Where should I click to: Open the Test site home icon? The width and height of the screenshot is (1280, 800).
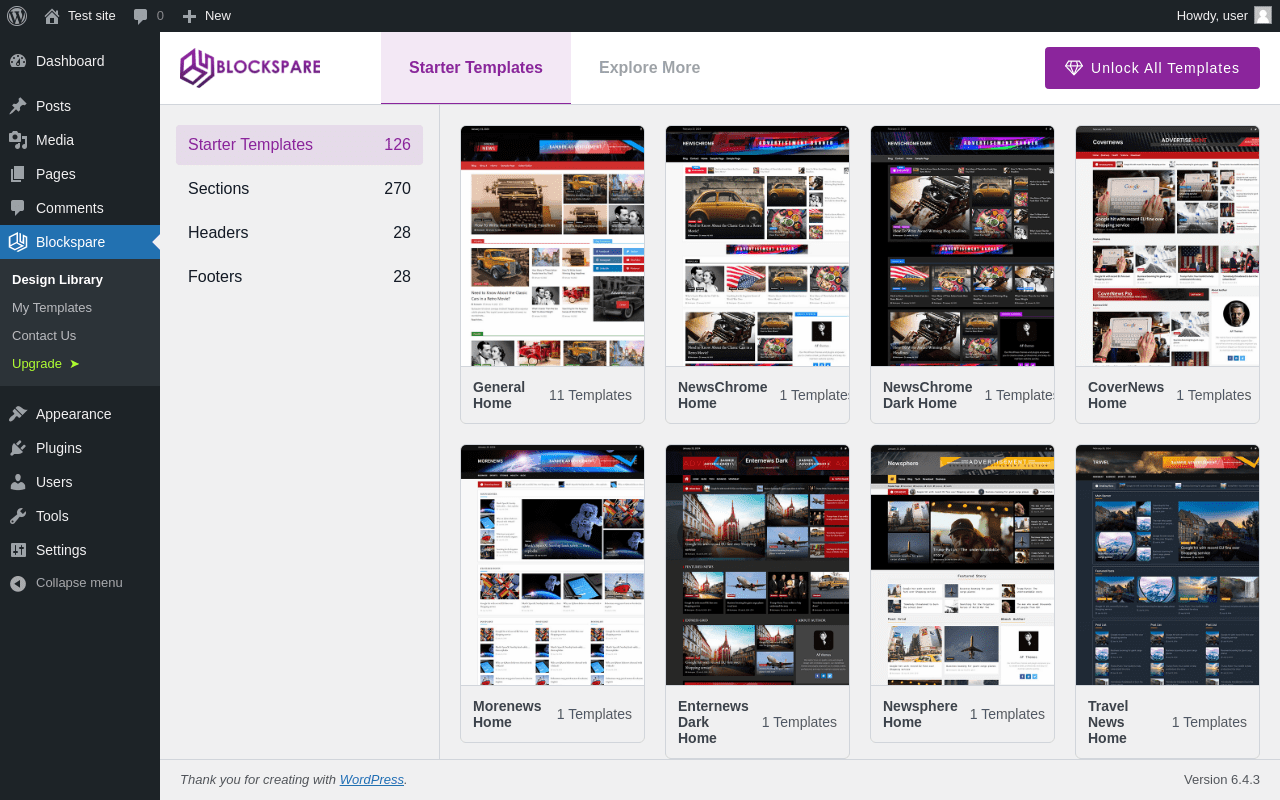point(52,16)
